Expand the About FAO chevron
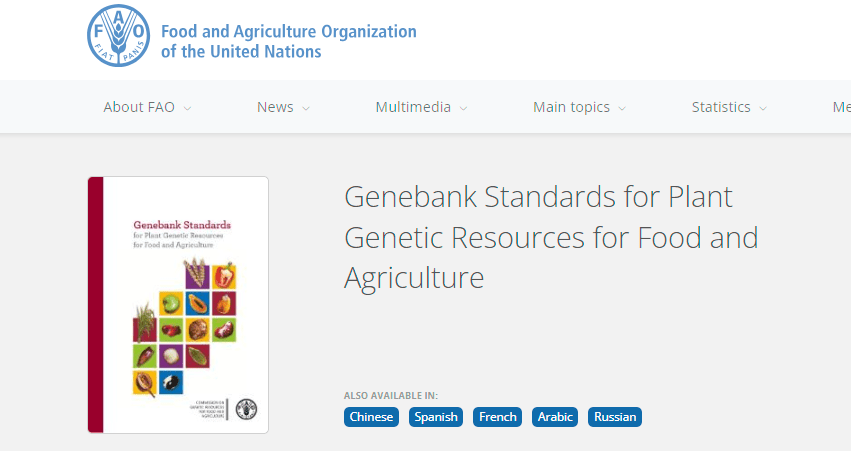The width and height of the screenshot is (851, 451). pos(187,108)
